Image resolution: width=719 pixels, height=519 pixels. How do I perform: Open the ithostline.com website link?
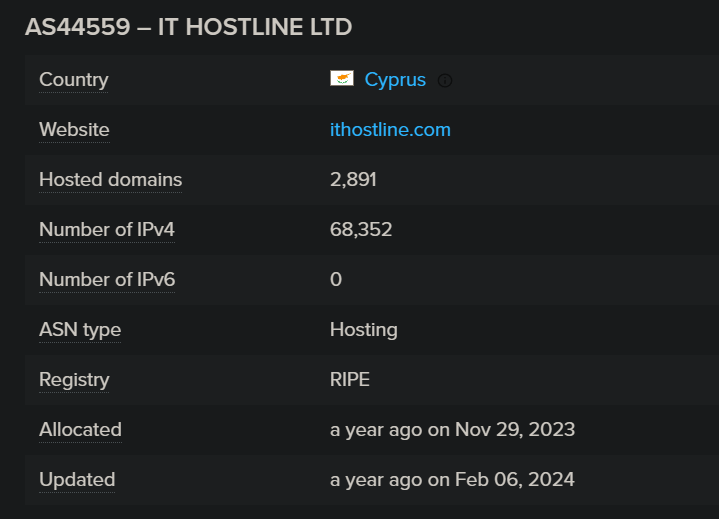tap(390, 130)
